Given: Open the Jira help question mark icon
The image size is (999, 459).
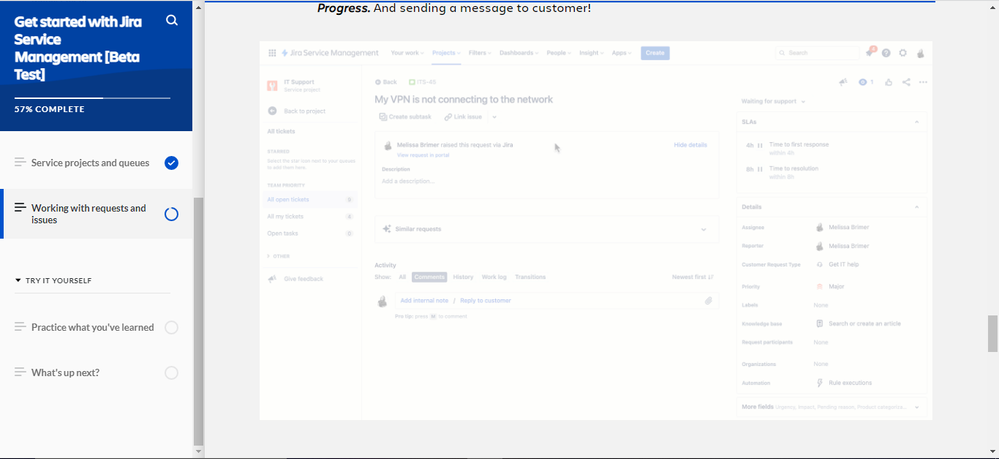Looking at the screenshot, I should (x=886, y=53).
